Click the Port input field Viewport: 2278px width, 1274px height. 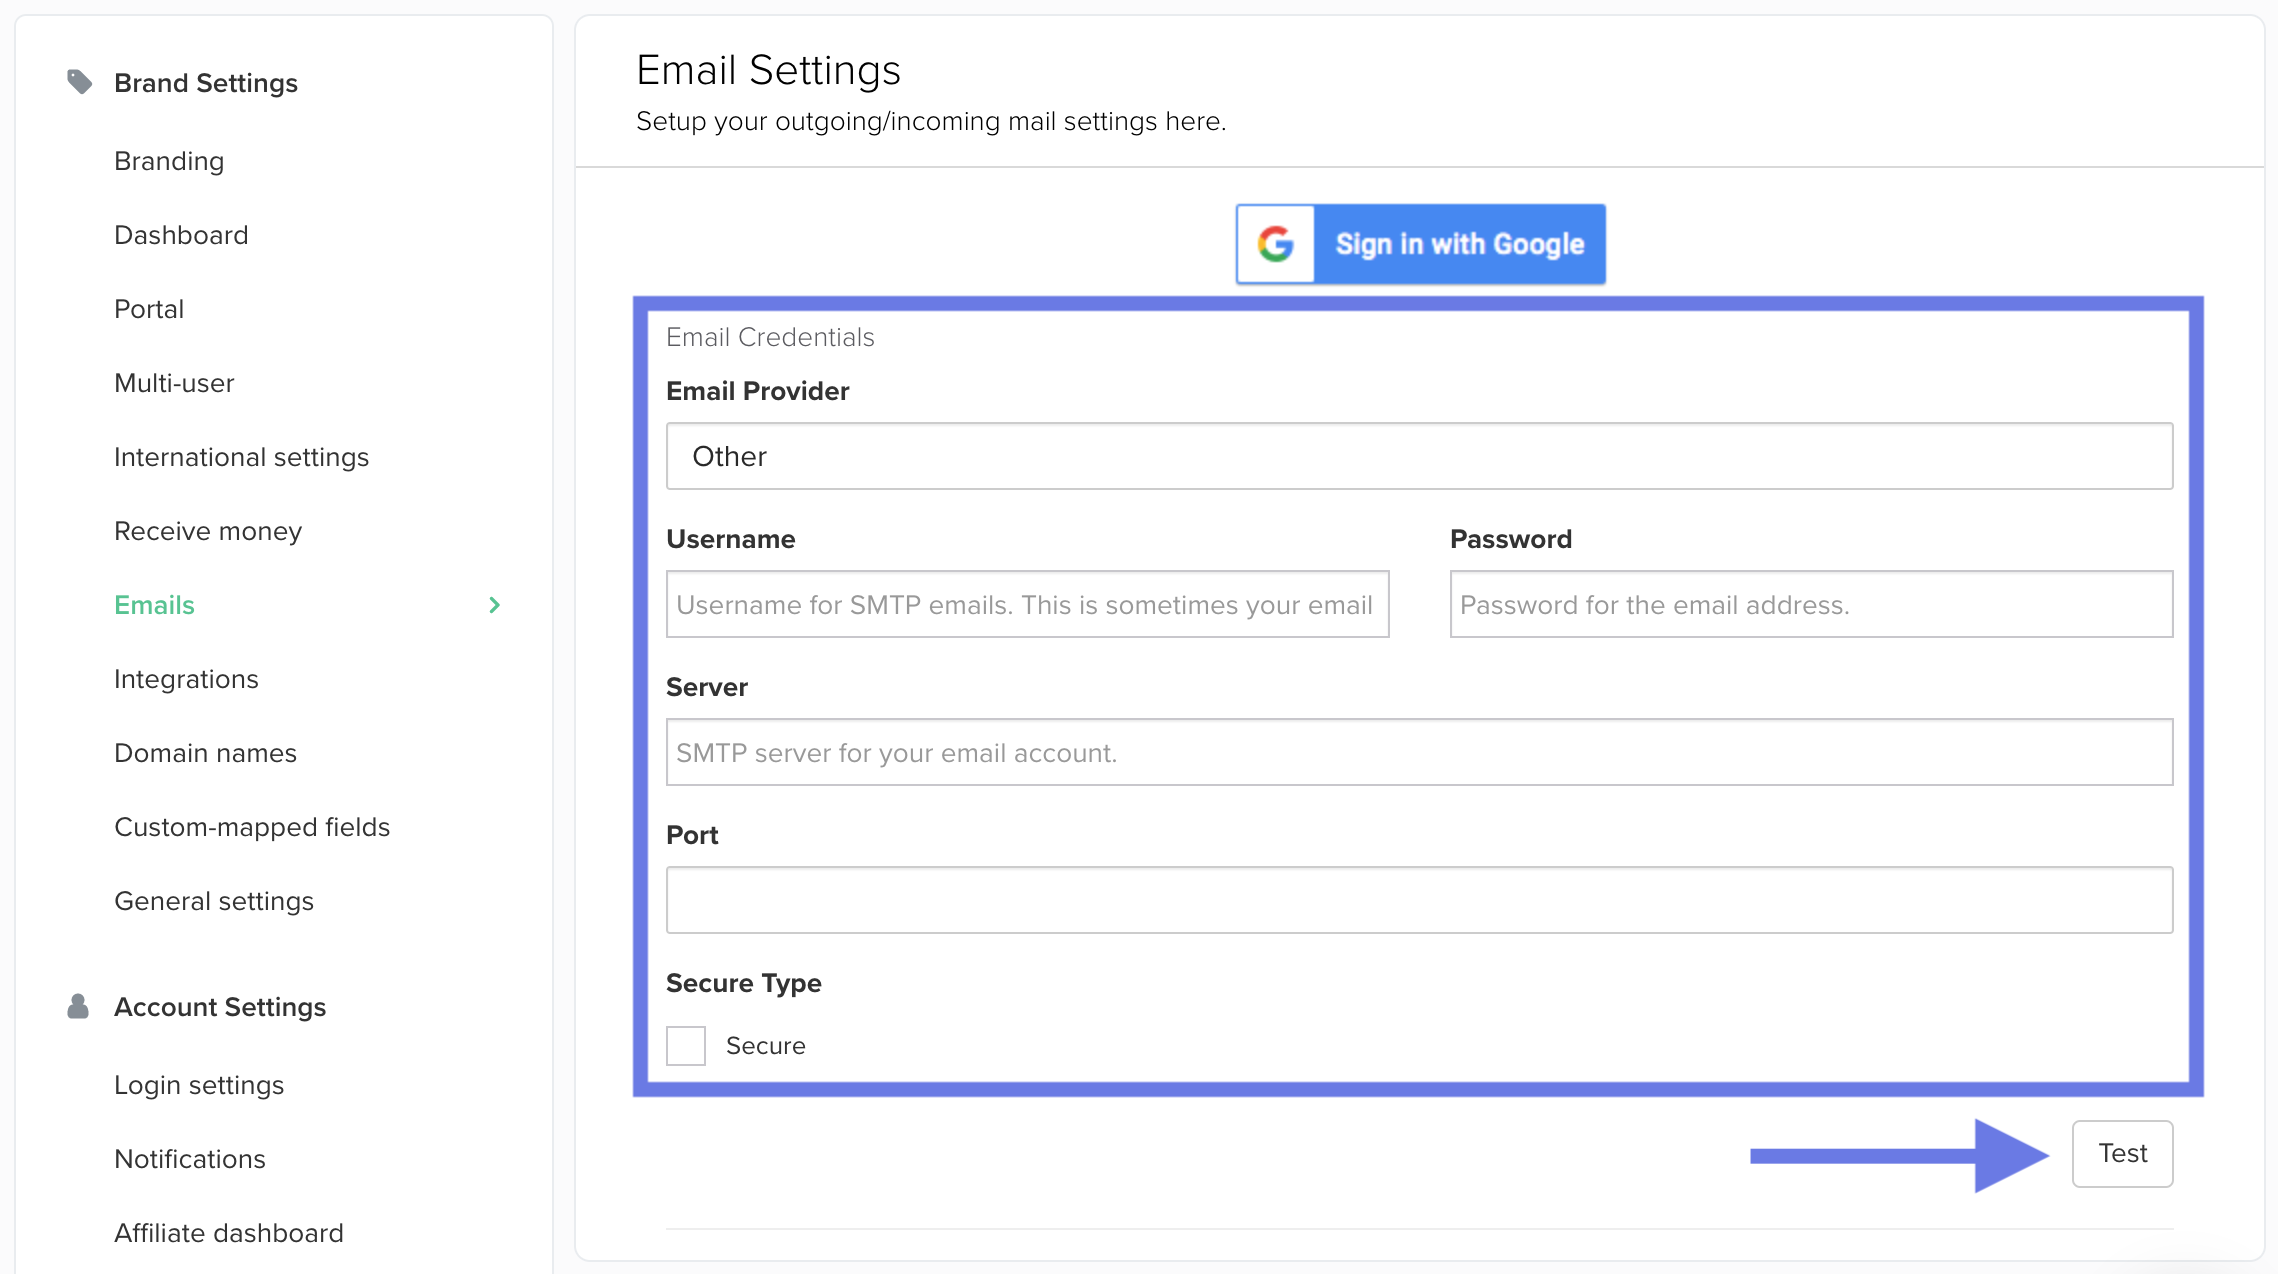coord(1419,900)
